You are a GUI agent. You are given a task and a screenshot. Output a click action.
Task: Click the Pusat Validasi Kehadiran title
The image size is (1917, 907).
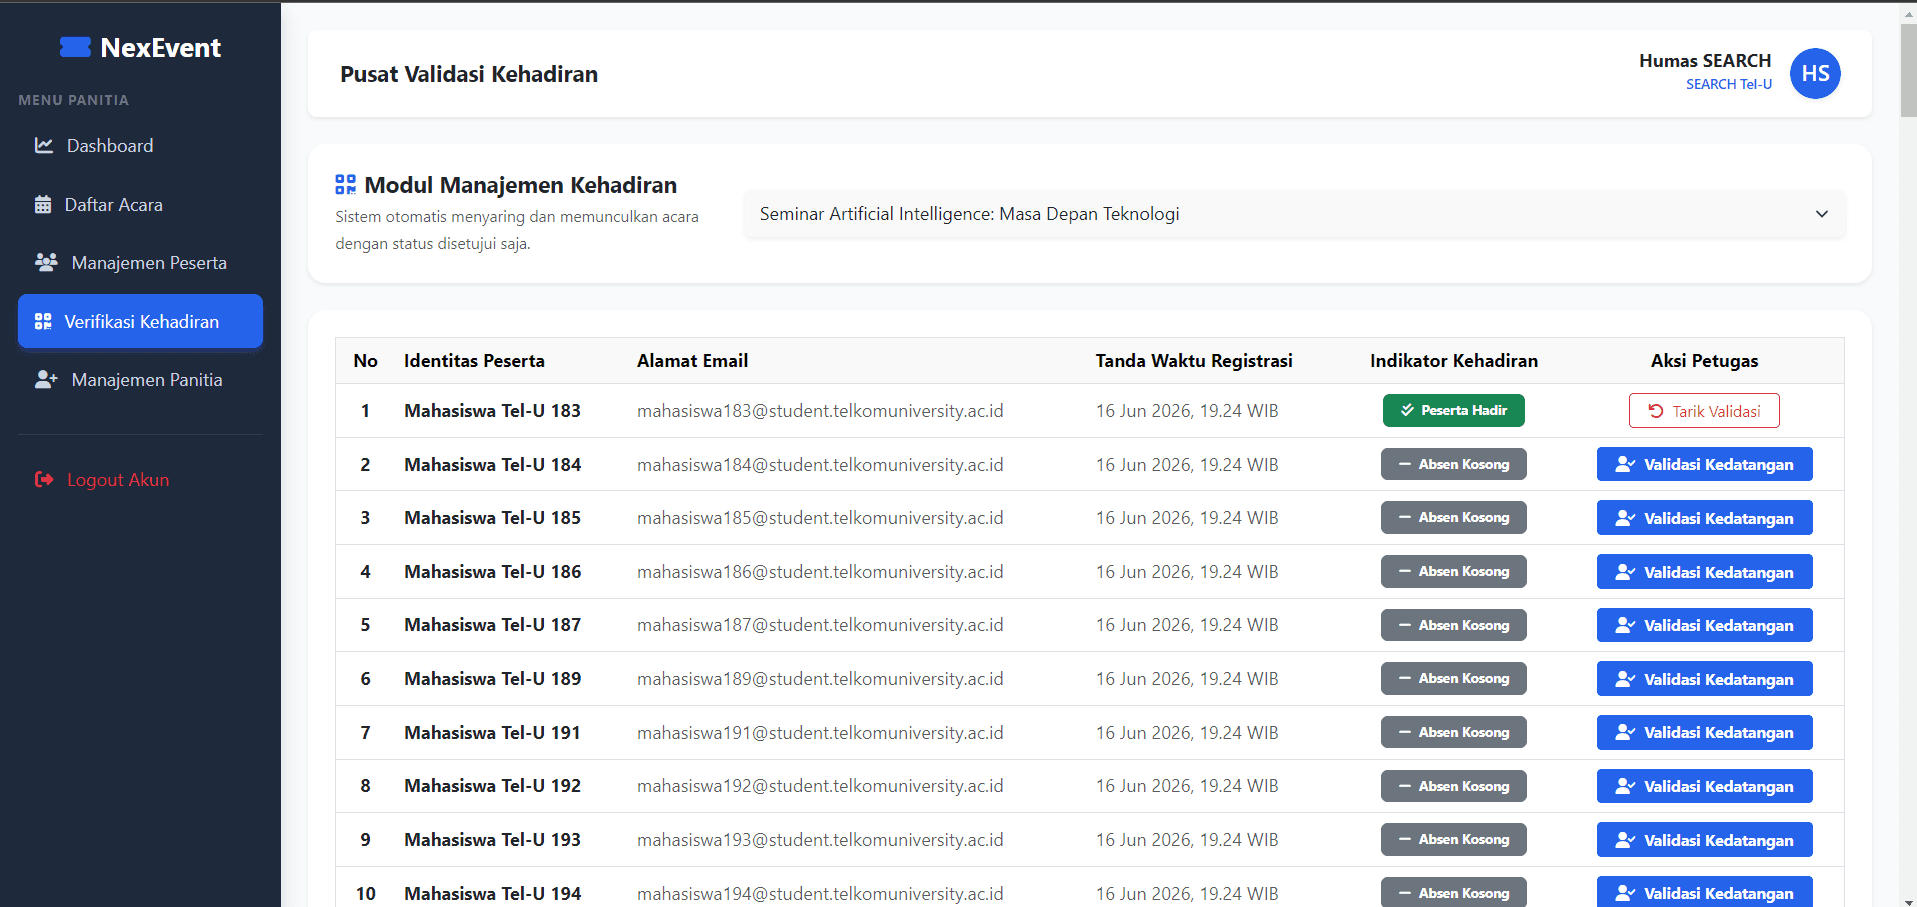tap(469, 74)
